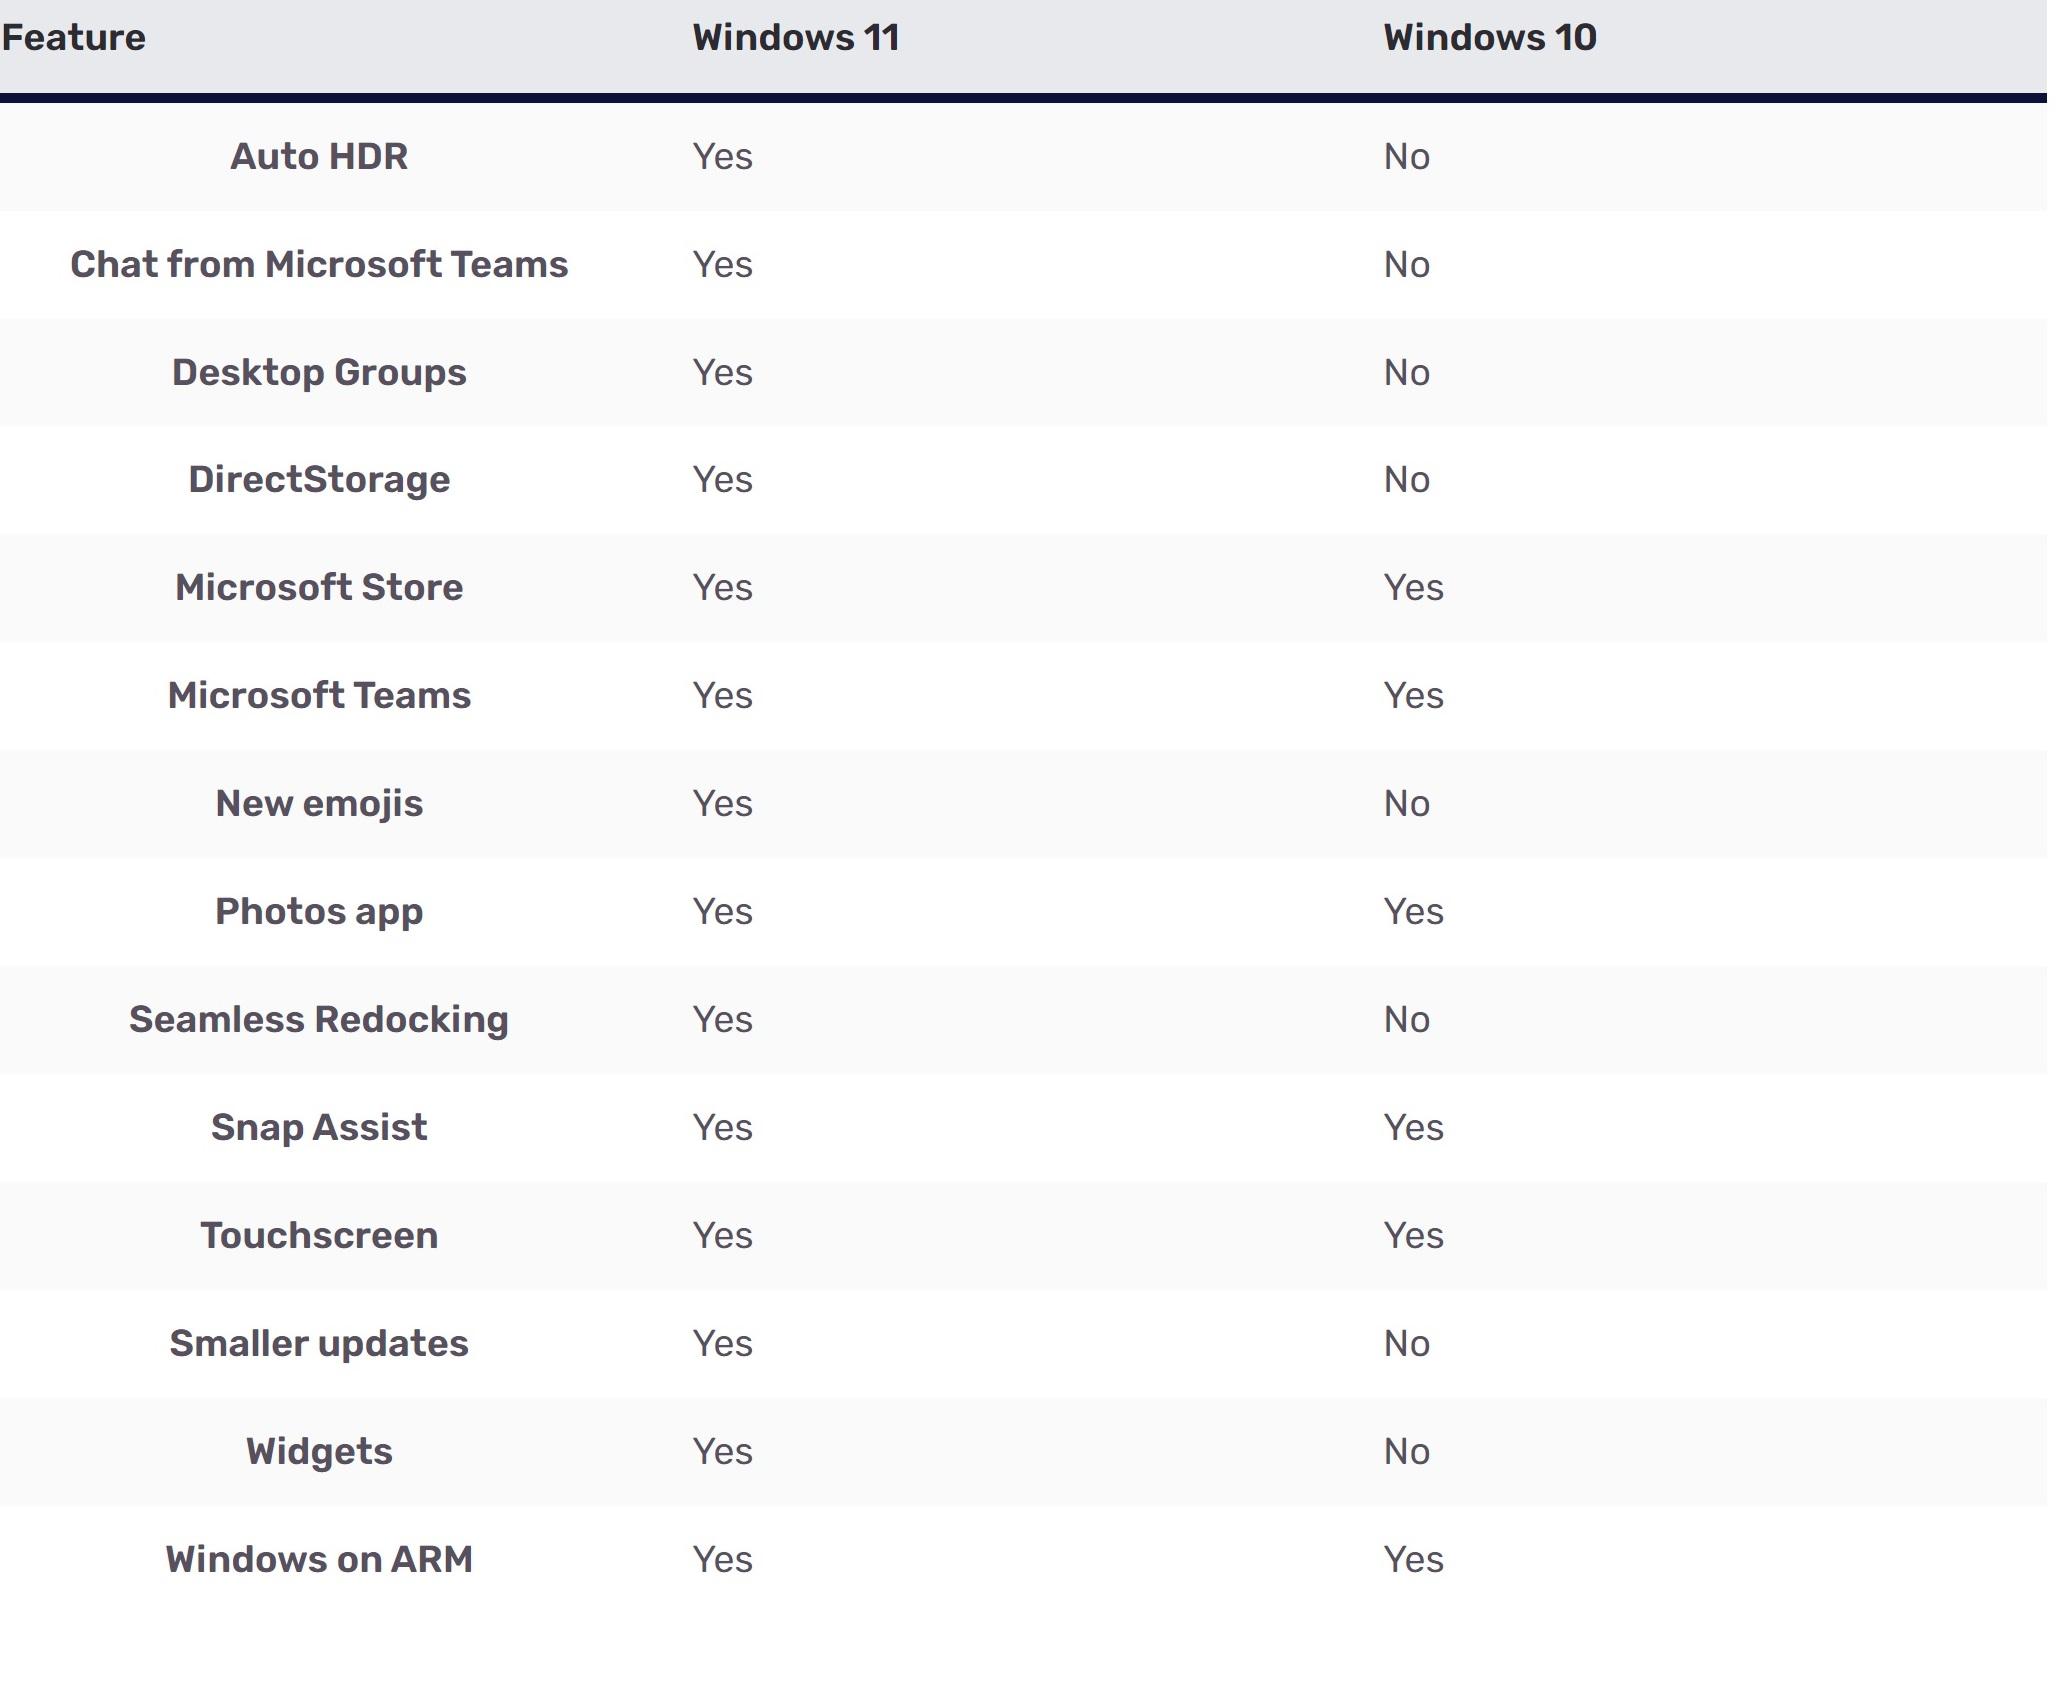Image resolution: width=2061 pixels, height=1687 pixels.
Task: Click the Feature column header
Action: [x=74, y=38]
